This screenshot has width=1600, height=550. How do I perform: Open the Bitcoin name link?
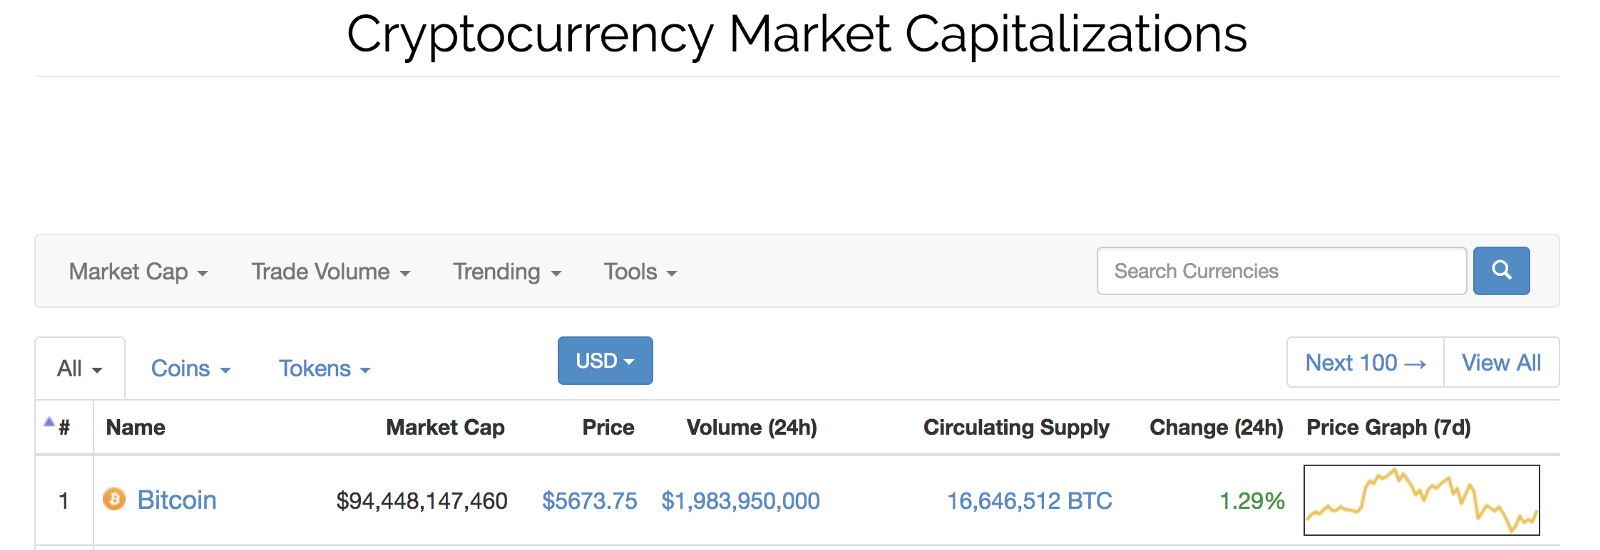177,500
